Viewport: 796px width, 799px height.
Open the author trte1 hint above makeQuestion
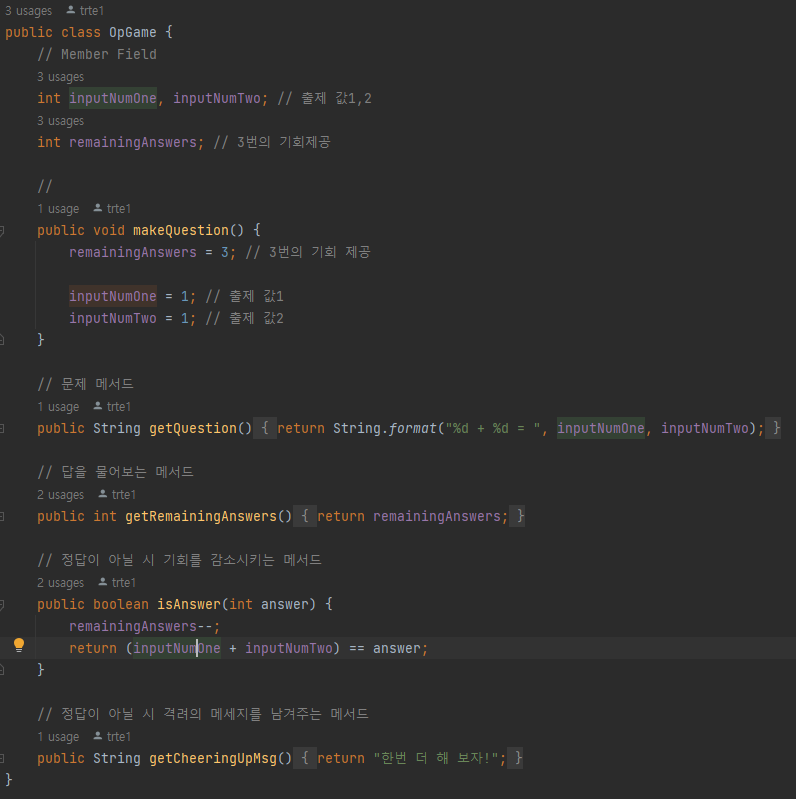112,208
